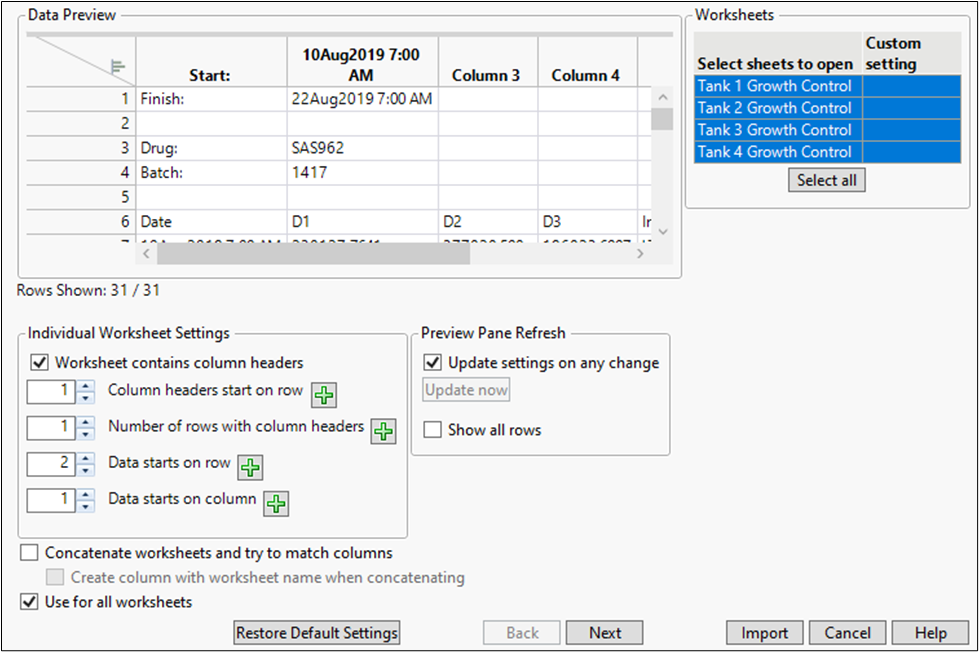Click green plus next to Column headers start row
The height and width of the screenshot is (652, 979).
point(323,396)
